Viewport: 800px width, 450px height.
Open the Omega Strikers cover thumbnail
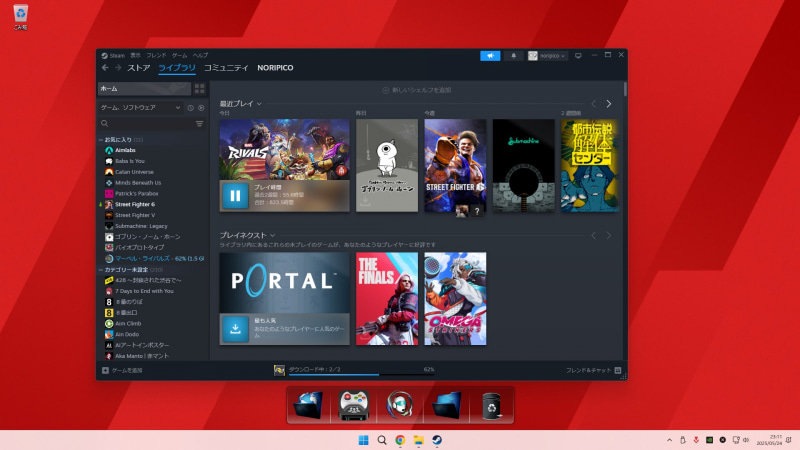click(x=455, y=298)
